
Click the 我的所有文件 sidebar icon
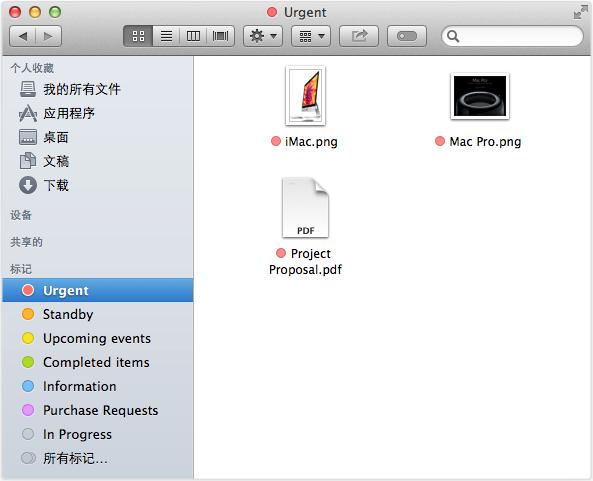[28, 89]
